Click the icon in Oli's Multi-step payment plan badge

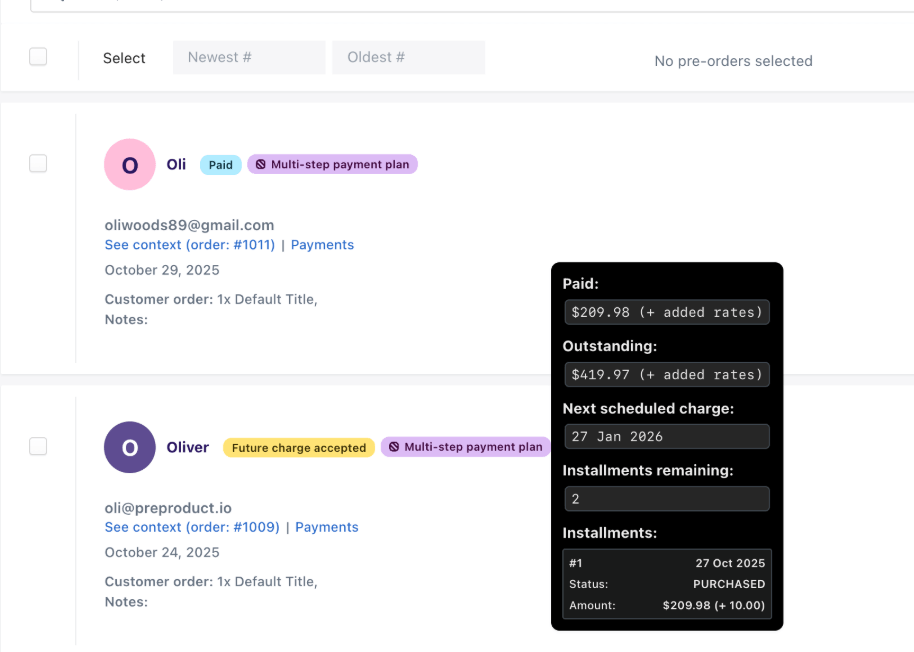tap(260, 165)
